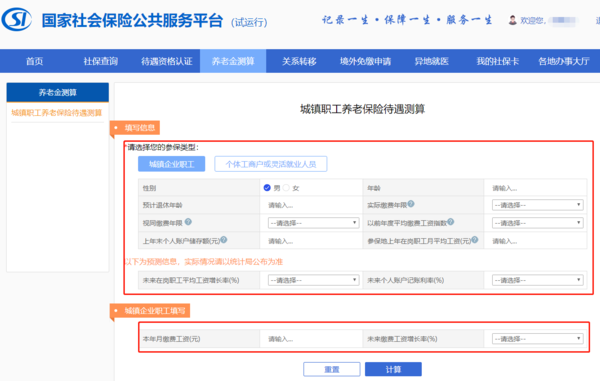600x381 pixels.
Task: Open the 我的社保卡 menu item
Action: (x=497, y=61)
